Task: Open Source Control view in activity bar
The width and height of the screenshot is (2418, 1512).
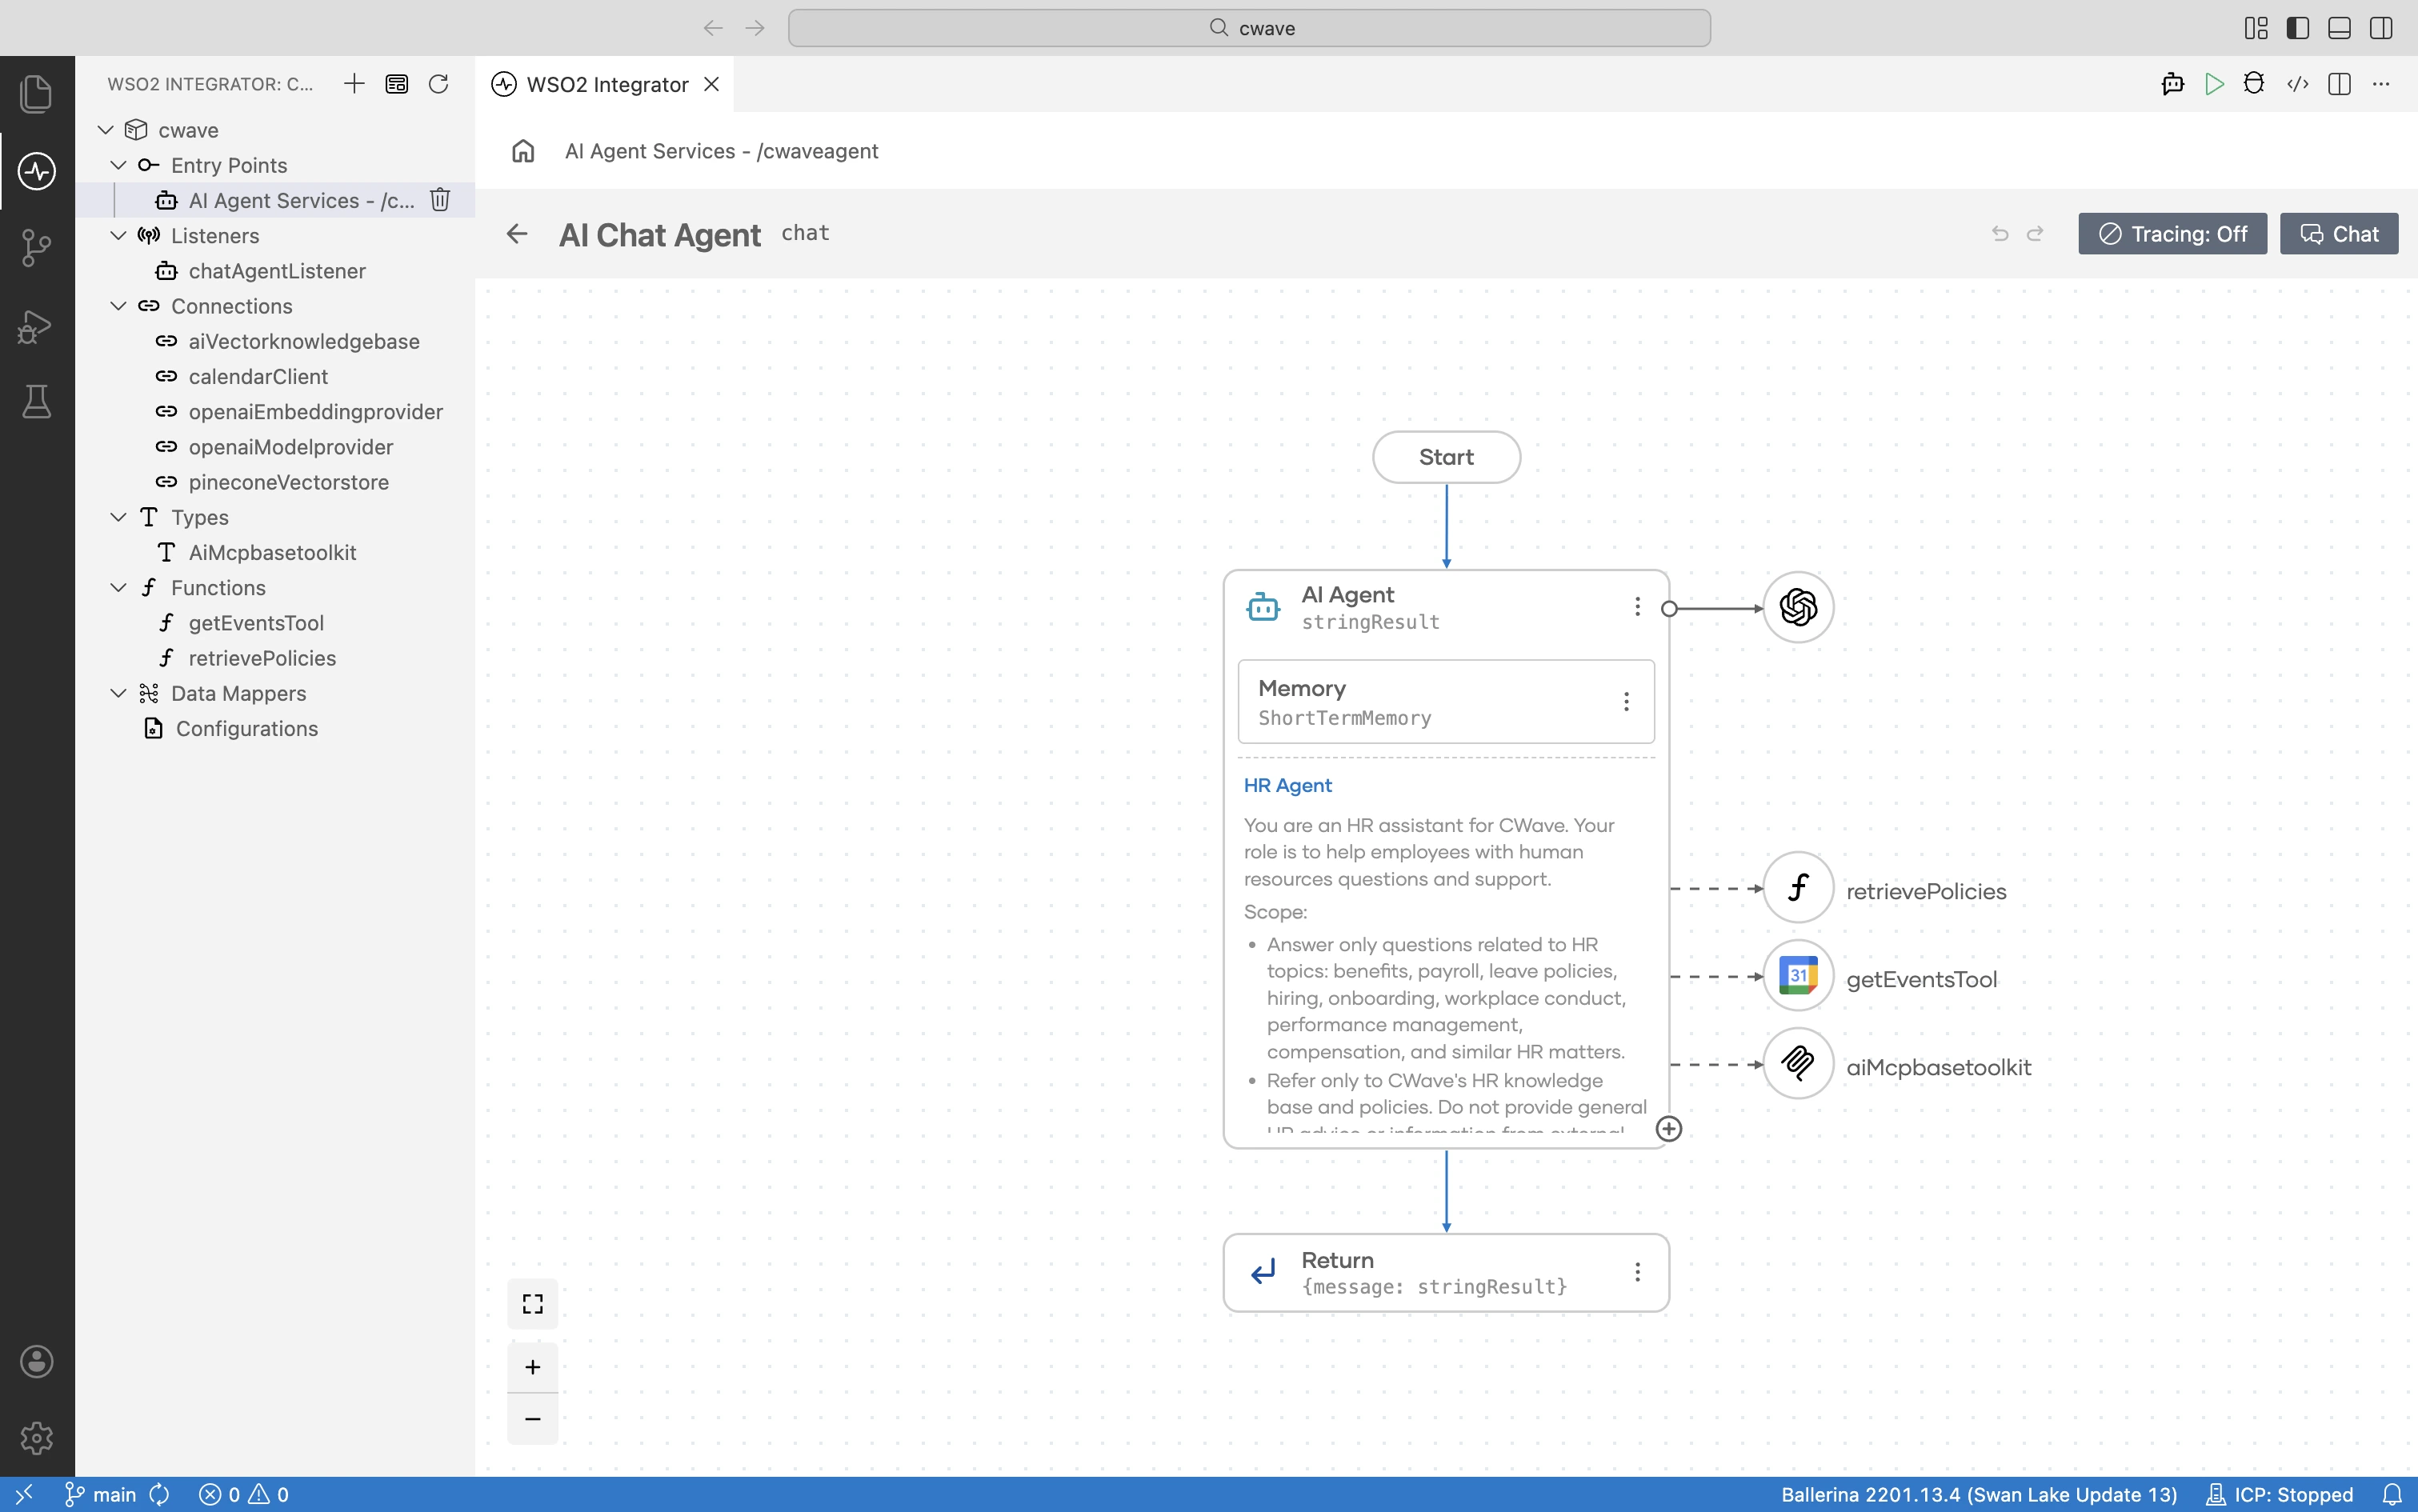Action: 36,248
